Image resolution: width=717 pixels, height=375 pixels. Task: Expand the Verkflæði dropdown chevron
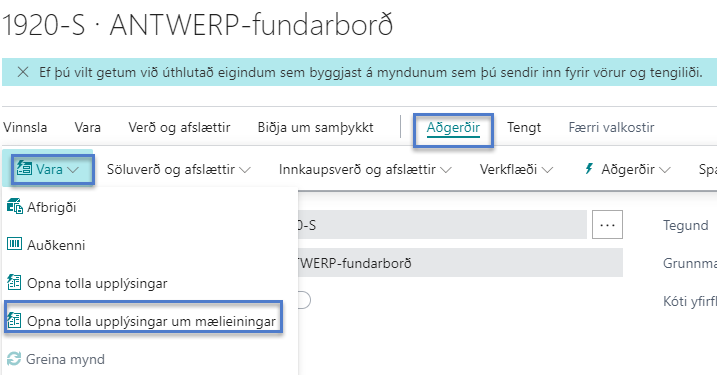click(x=547, y=170)
